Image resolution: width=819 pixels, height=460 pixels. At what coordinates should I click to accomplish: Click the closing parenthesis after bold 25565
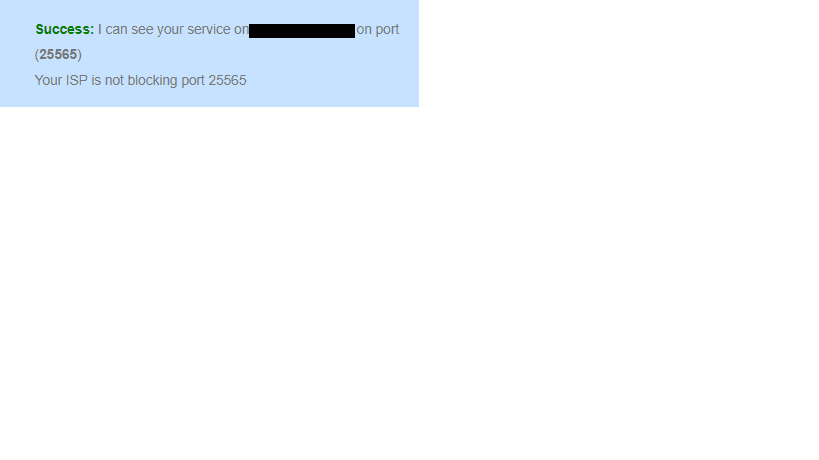(x=79, y=55)
